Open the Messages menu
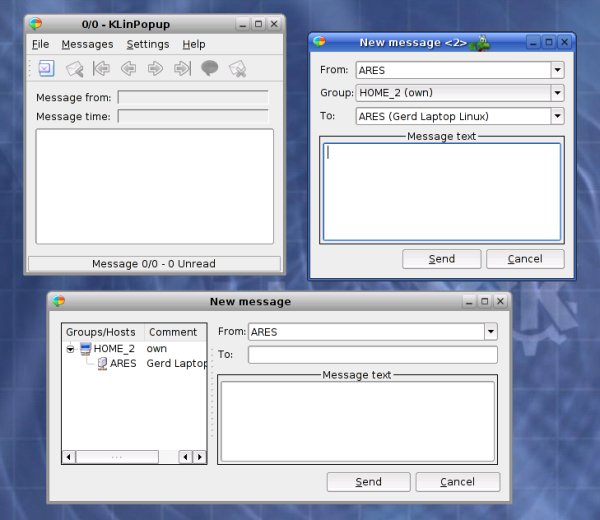This screenshot has width=600, height=520. 87,44
